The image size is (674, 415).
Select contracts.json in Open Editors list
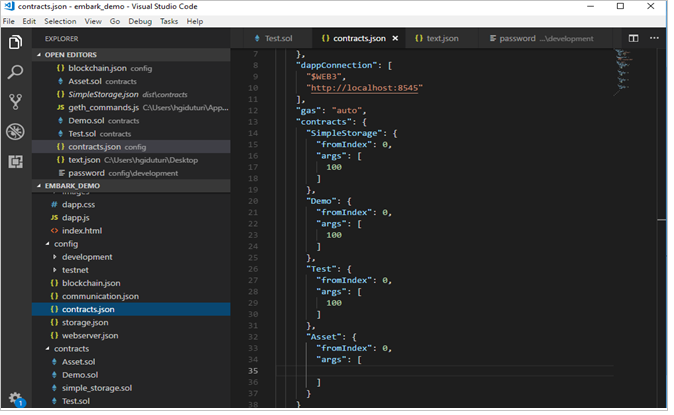[132, 148]
